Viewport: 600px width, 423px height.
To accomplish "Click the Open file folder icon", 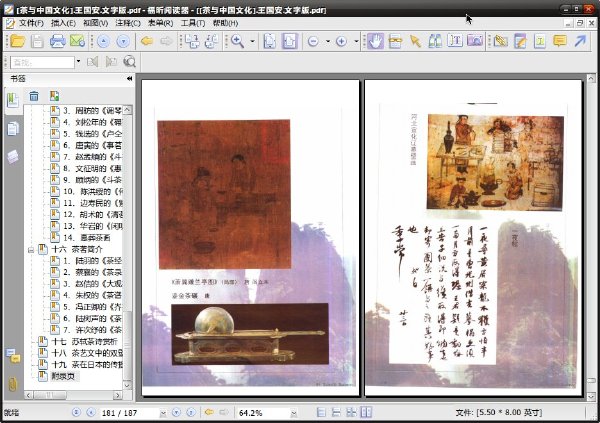I will point(17,41).
